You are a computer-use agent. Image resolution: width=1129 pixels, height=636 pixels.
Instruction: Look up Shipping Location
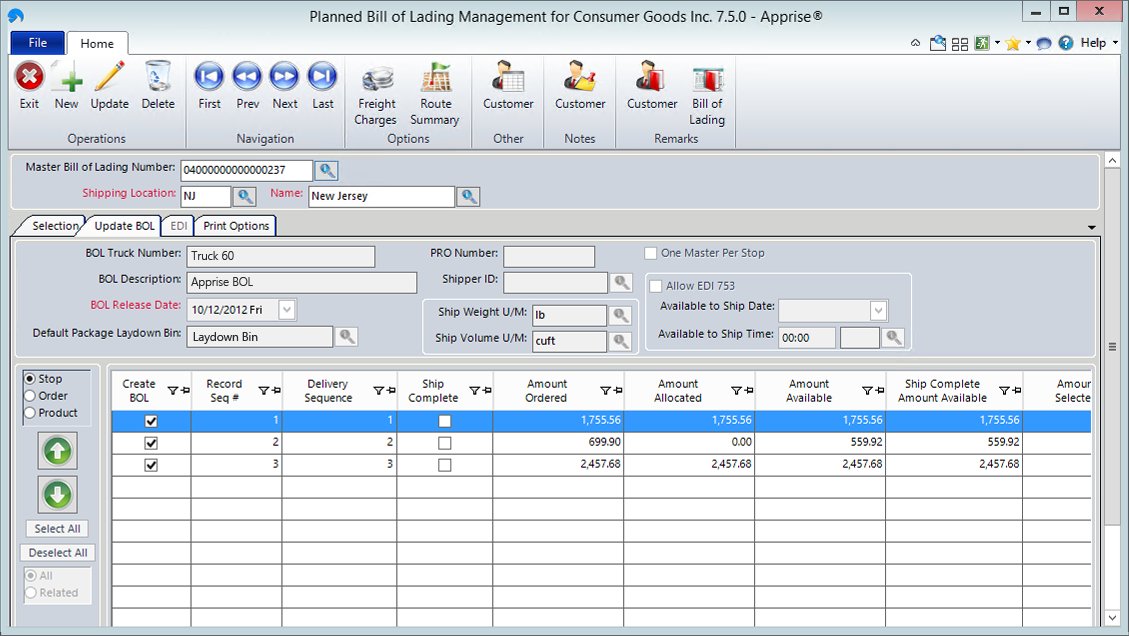click(245, 197)
